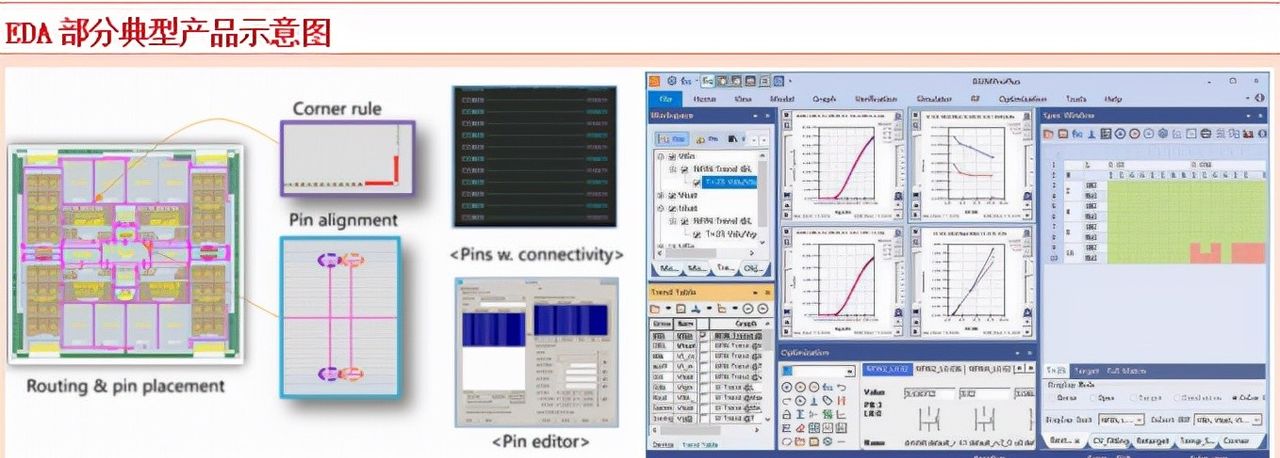The width and height of the screenshot is (1280, 458).
Task: Open the Tools menu
Action: (1076, 99)
